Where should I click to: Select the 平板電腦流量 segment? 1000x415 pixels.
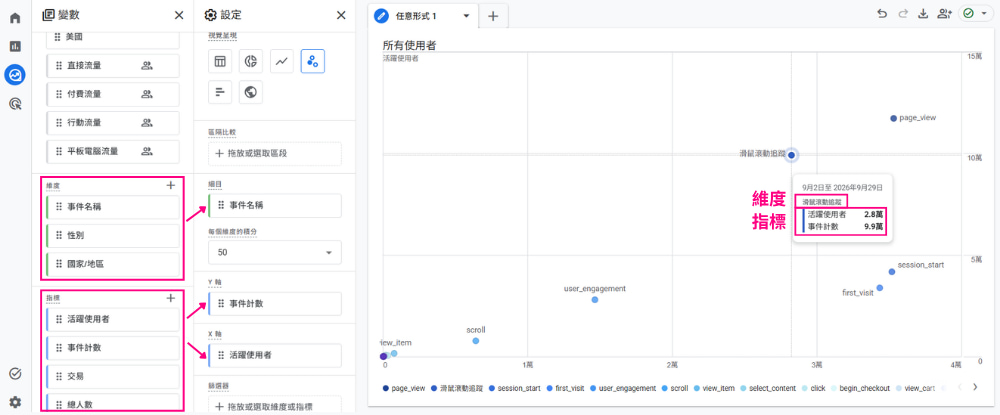[113, 151]
